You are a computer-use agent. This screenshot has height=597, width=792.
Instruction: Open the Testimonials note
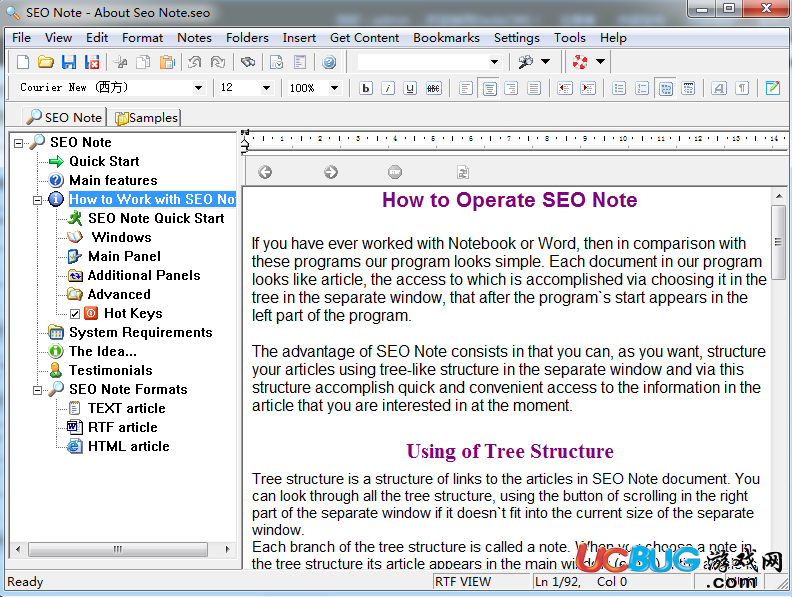[x=111, y=371]
